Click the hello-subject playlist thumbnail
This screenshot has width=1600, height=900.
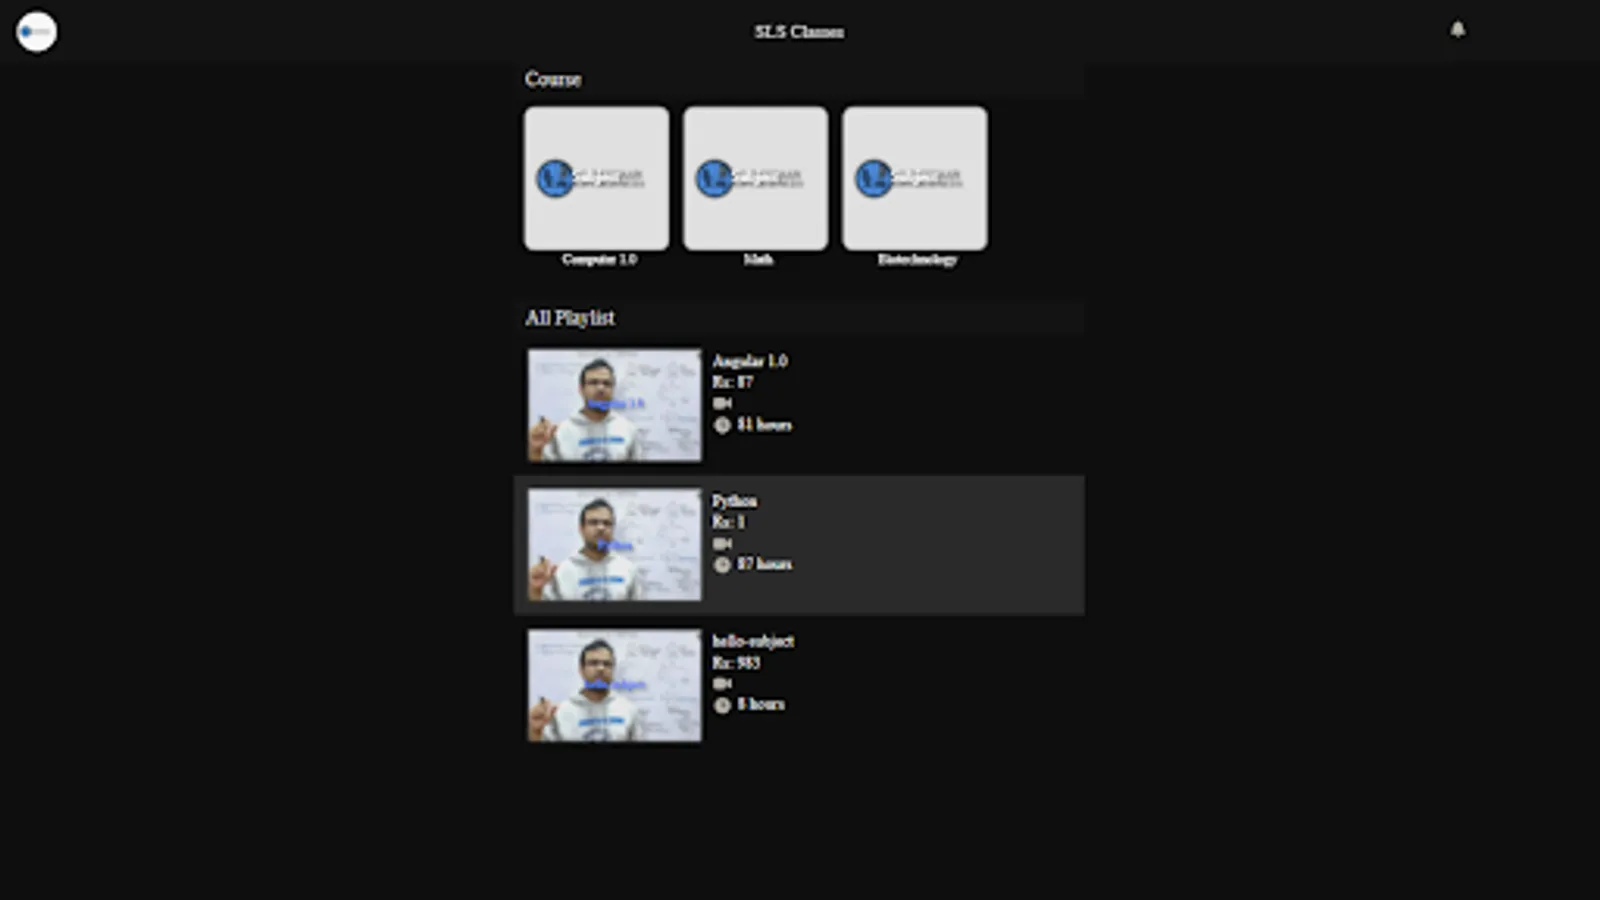pos(613,684)
